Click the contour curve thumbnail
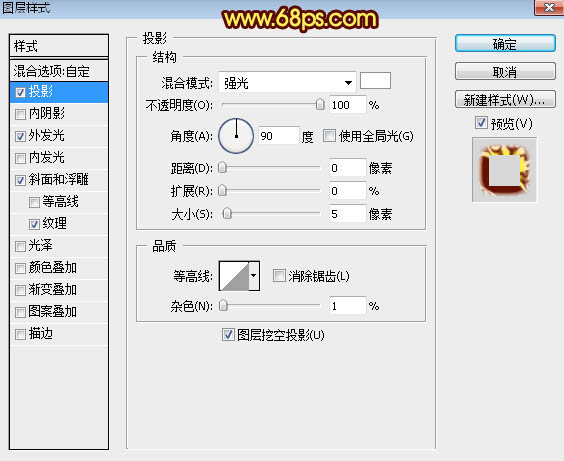This screenshot has height=461, width=564. 234,276
